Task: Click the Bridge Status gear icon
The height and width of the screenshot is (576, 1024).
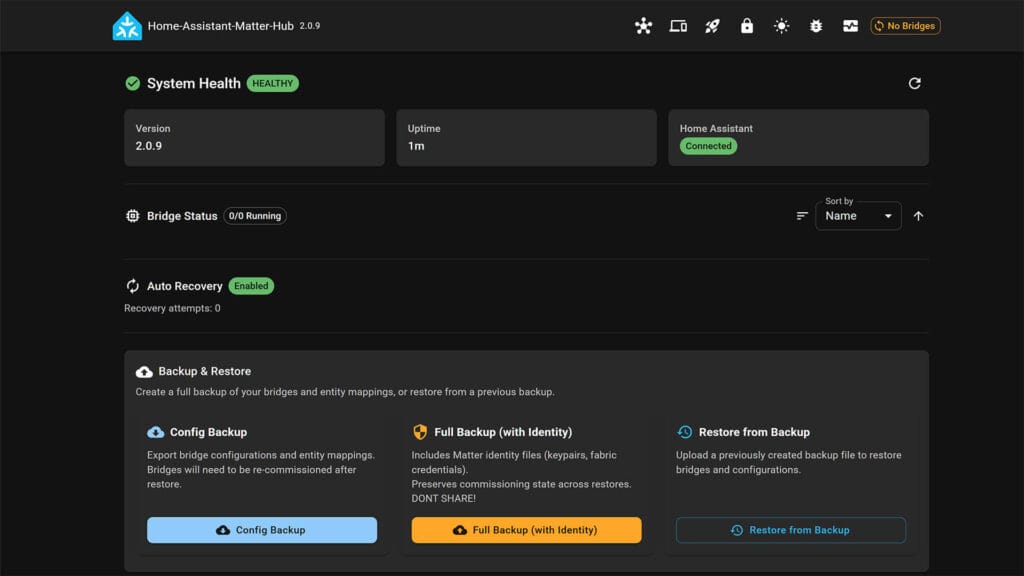Action: [132, 216]
